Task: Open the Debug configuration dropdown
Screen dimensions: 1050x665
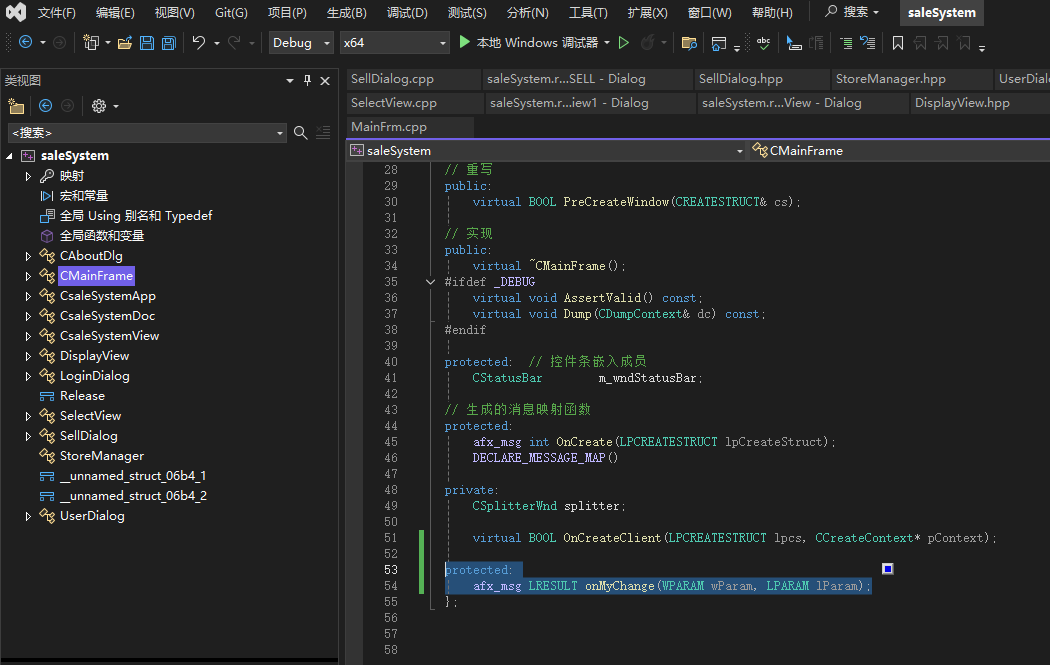Action: (x=301, y=43)
